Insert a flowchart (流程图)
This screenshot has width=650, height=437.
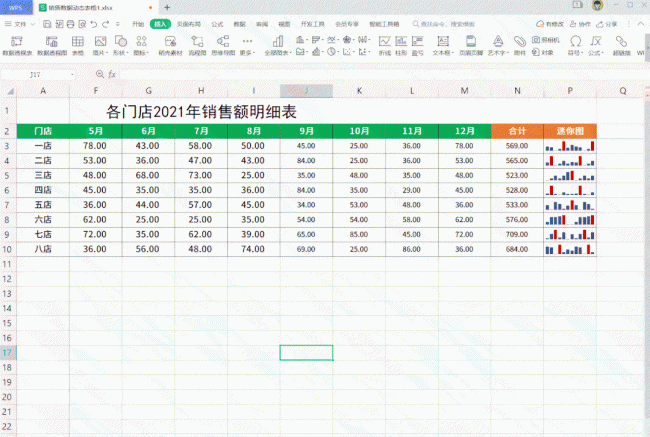197,46
